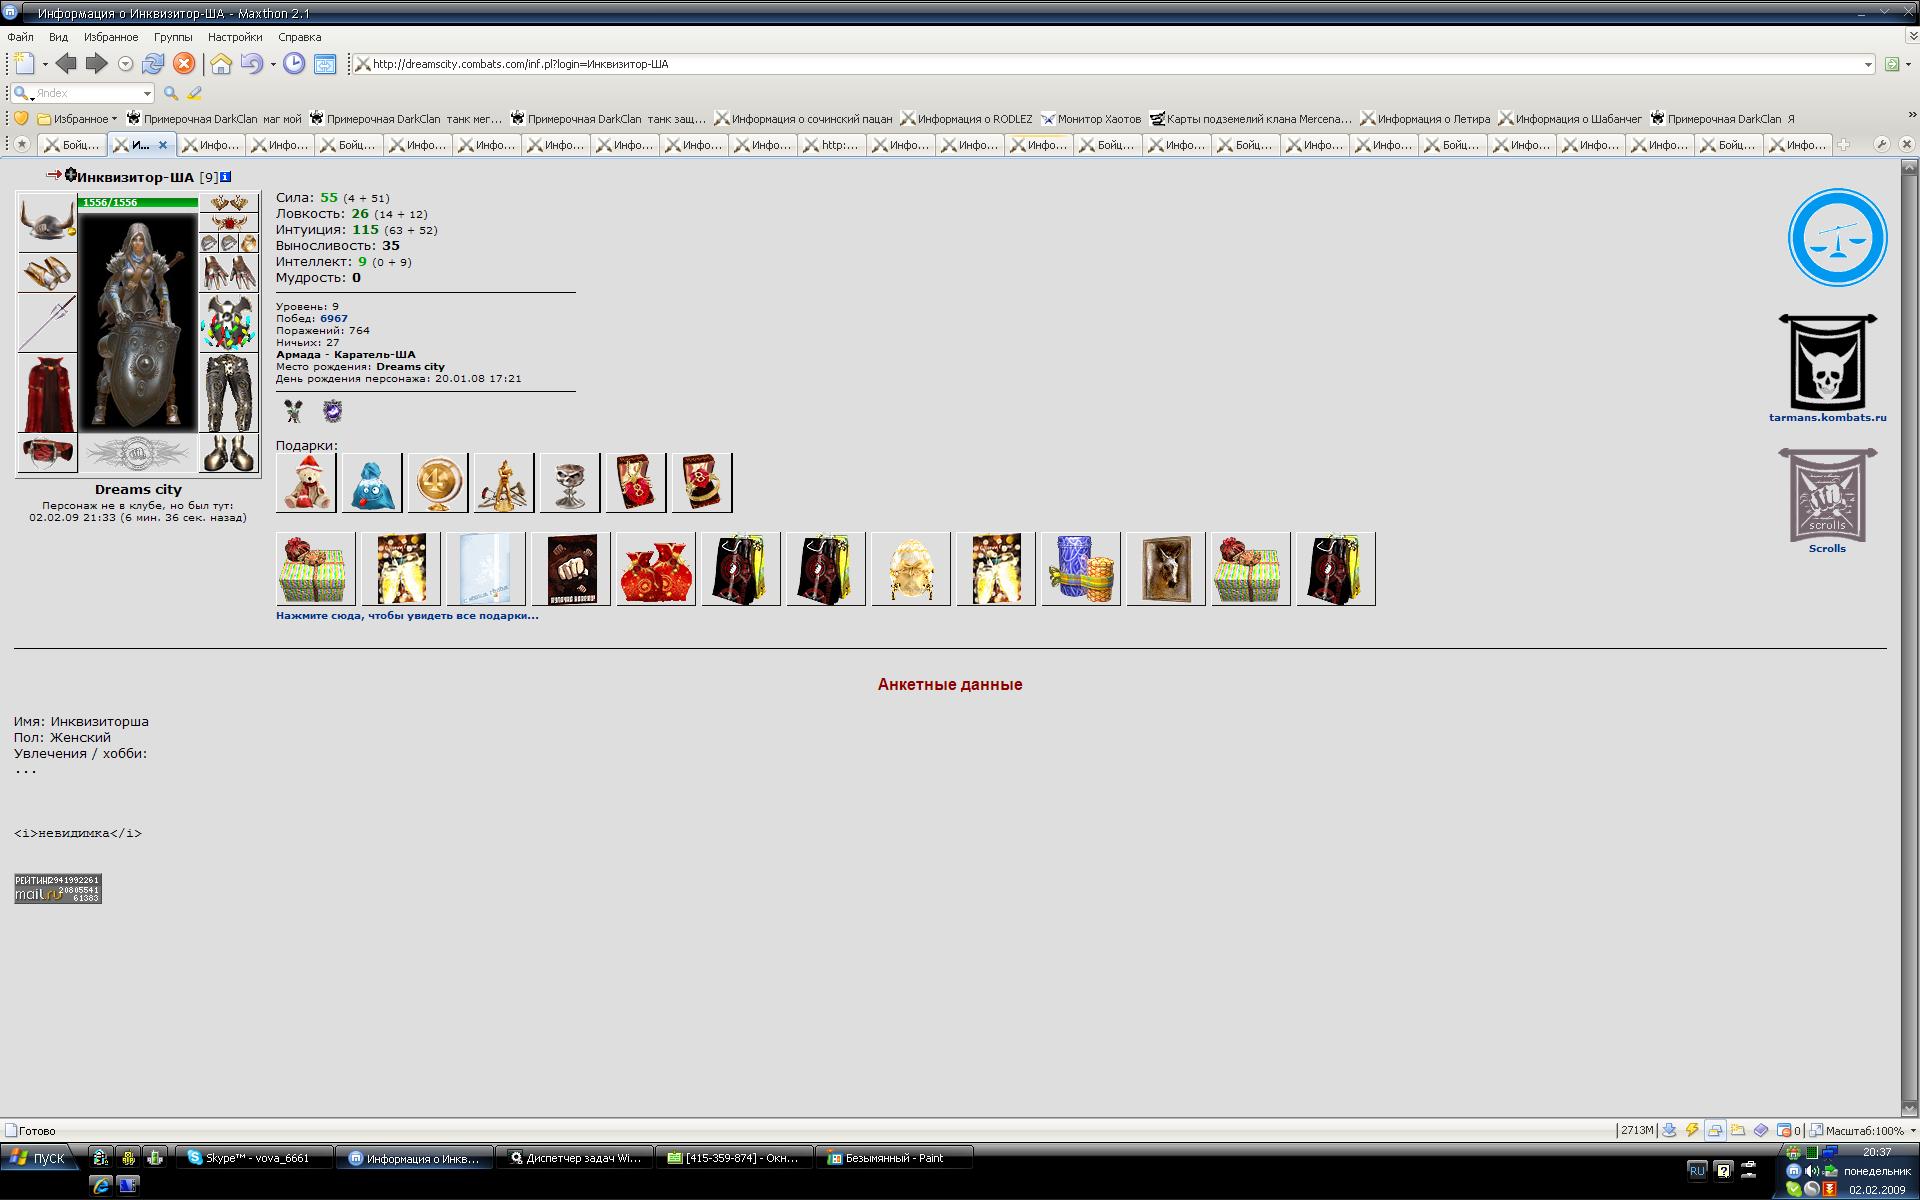The image size is (1920, 1200).
Task: Toggle the highlighted popup window status icon
Action: 1715,1130
